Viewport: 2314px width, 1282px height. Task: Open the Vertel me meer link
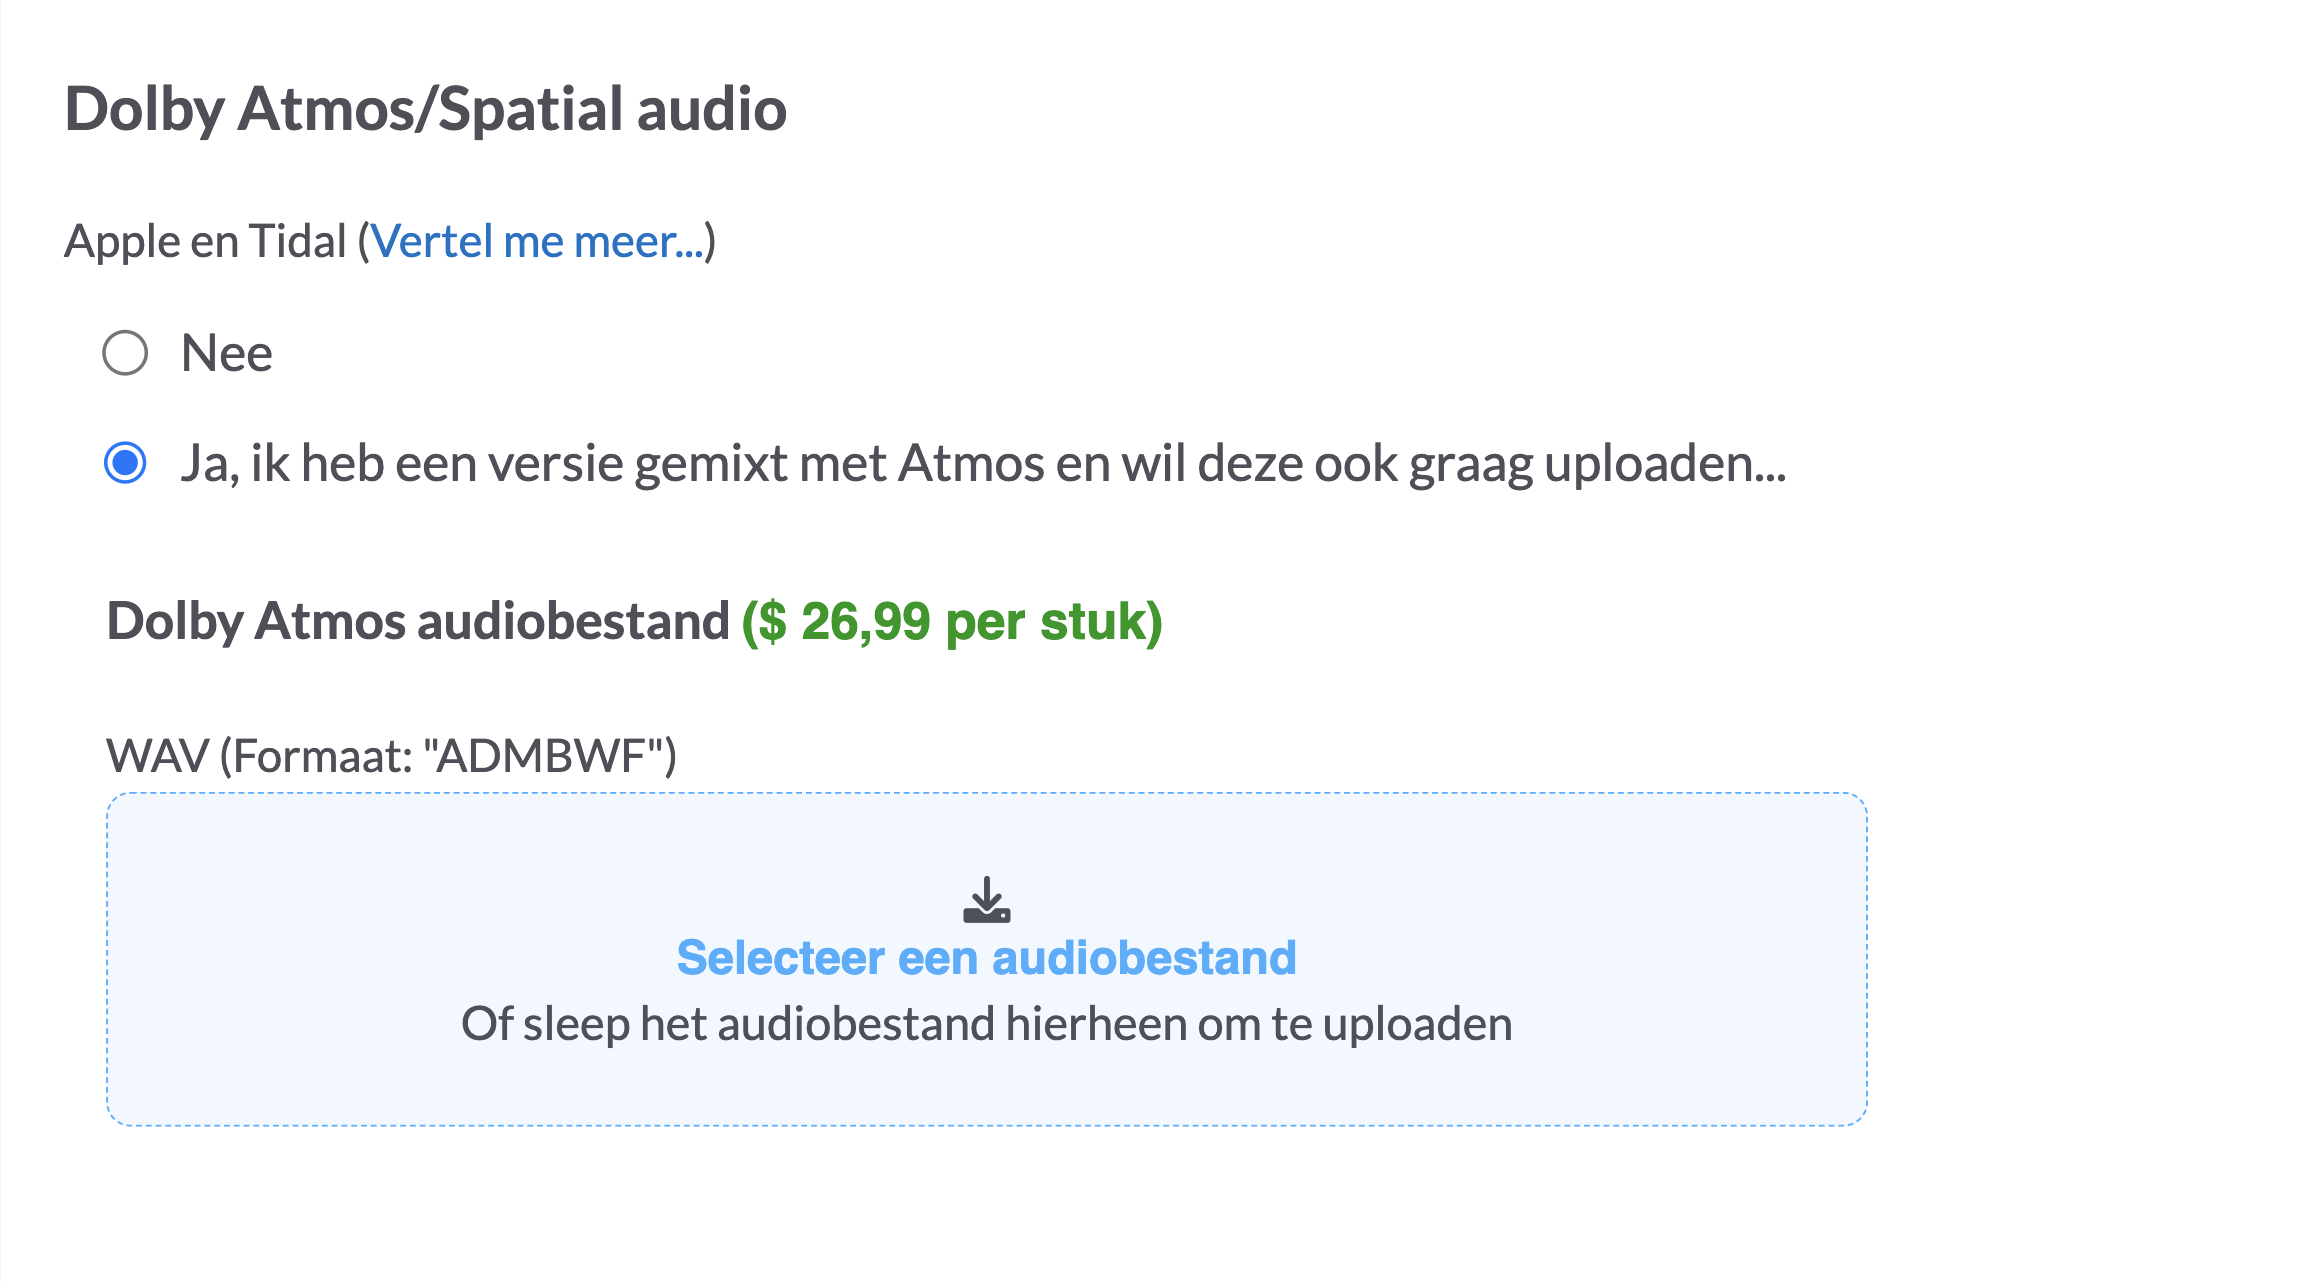click(537, 241)
